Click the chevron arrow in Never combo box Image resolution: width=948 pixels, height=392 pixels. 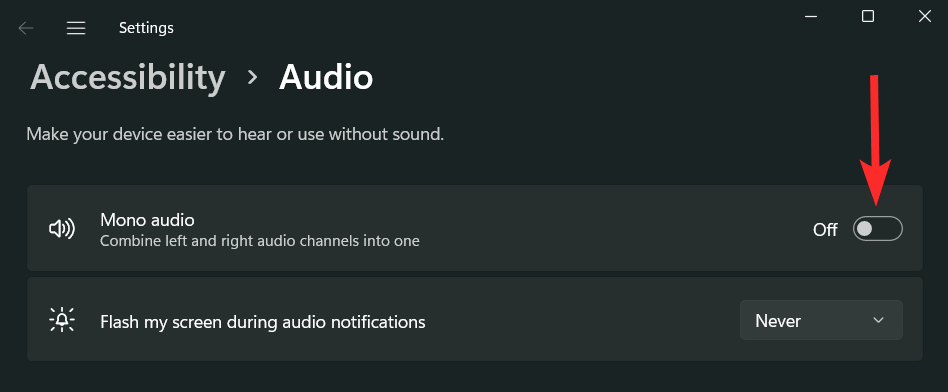(878, 320)
